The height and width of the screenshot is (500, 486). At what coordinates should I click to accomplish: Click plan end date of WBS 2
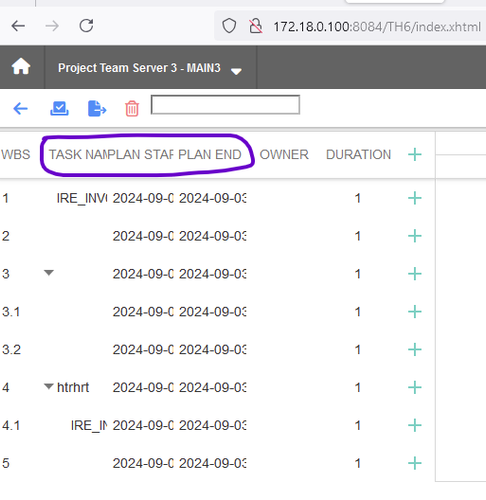tap(212, 237)
